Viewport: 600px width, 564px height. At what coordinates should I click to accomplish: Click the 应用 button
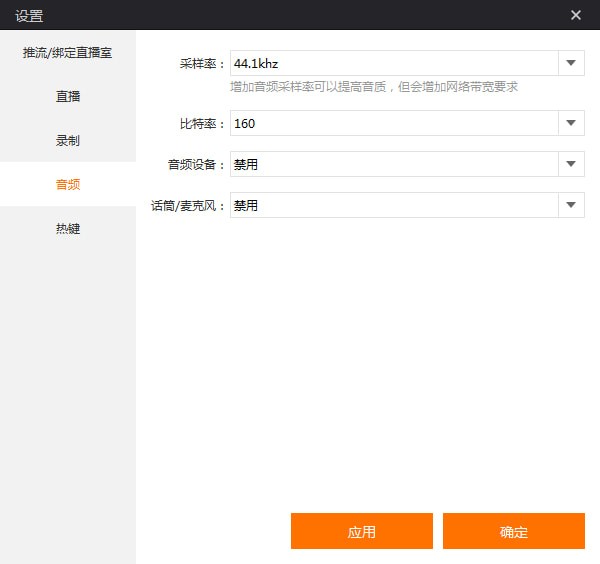(362, 531)
